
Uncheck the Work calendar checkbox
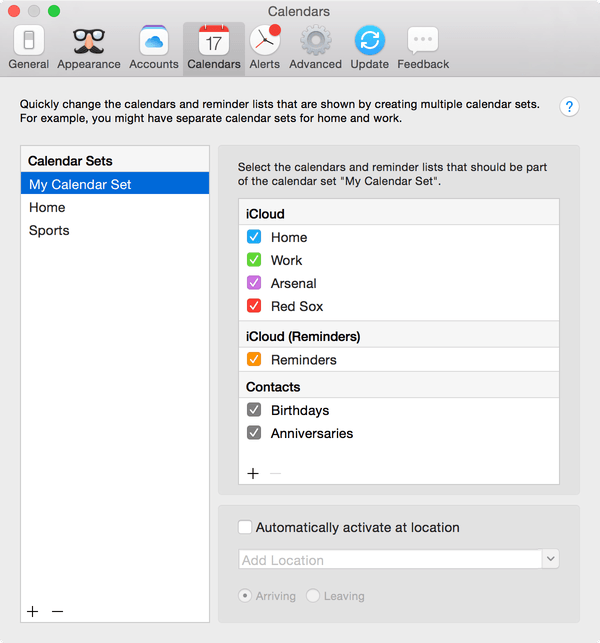254,260
